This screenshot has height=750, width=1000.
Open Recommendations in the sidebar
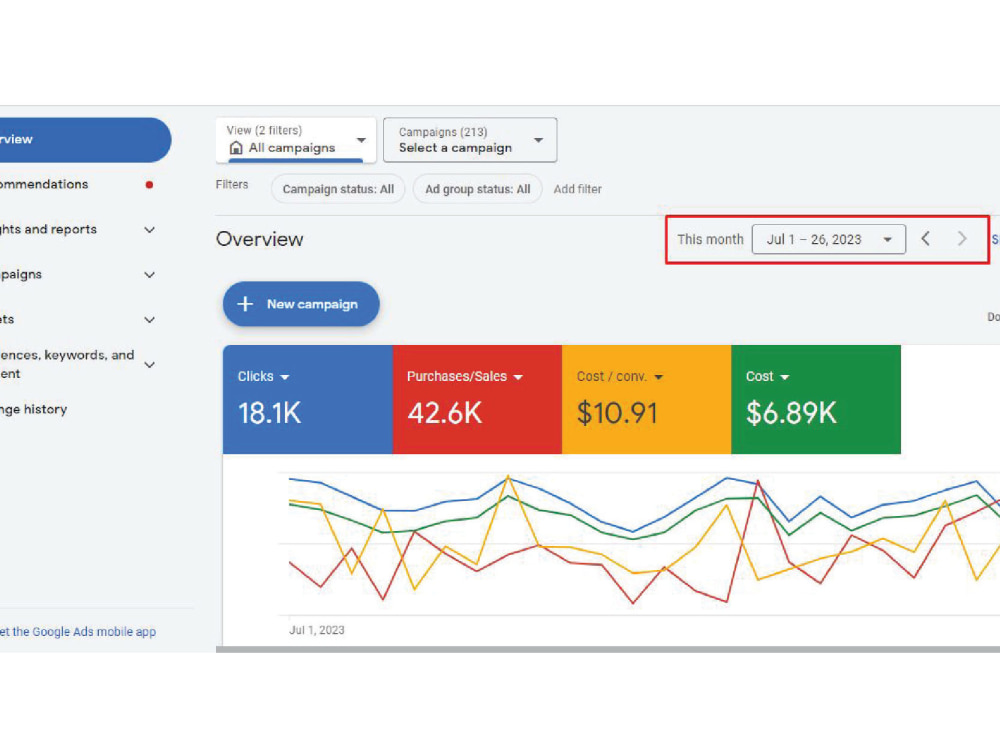pos(45,184)
